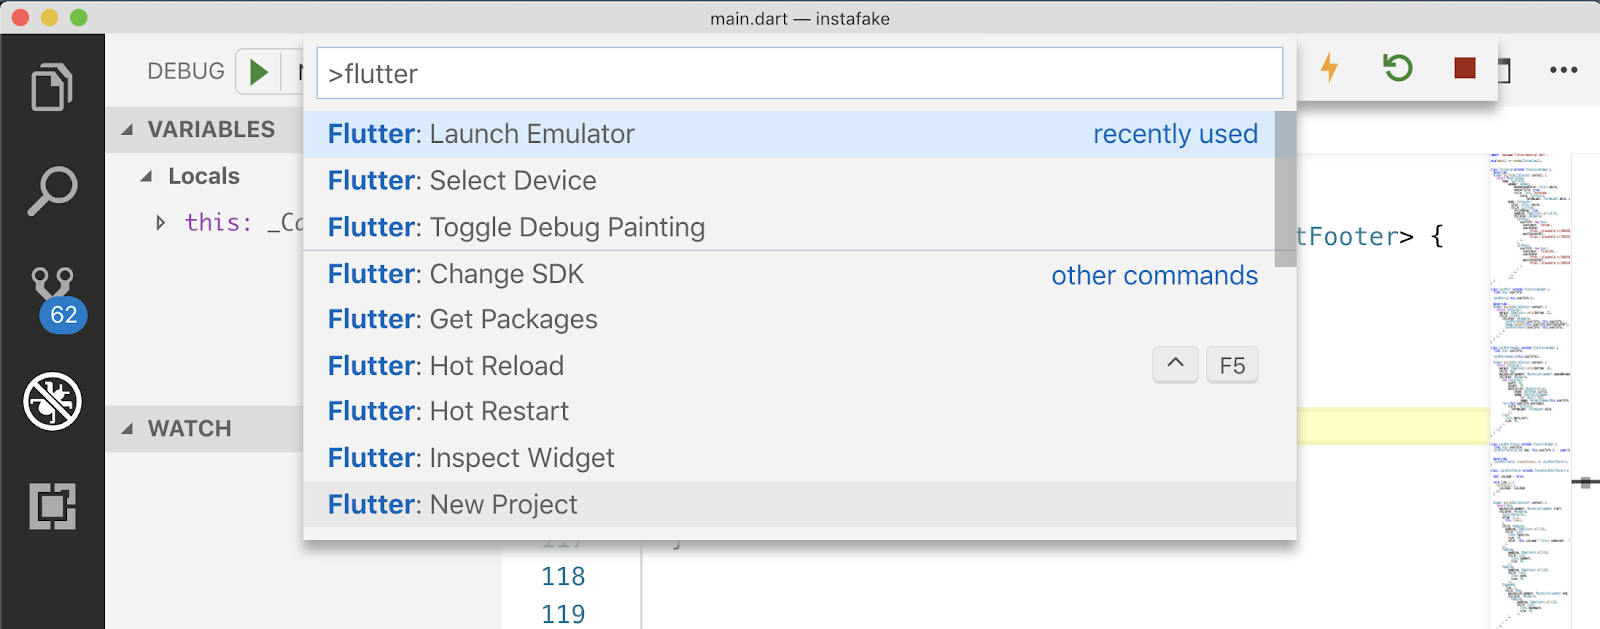Select Flutter: Launch Emulator command
The image size is (1600, 629).
[x=789, y=134]
